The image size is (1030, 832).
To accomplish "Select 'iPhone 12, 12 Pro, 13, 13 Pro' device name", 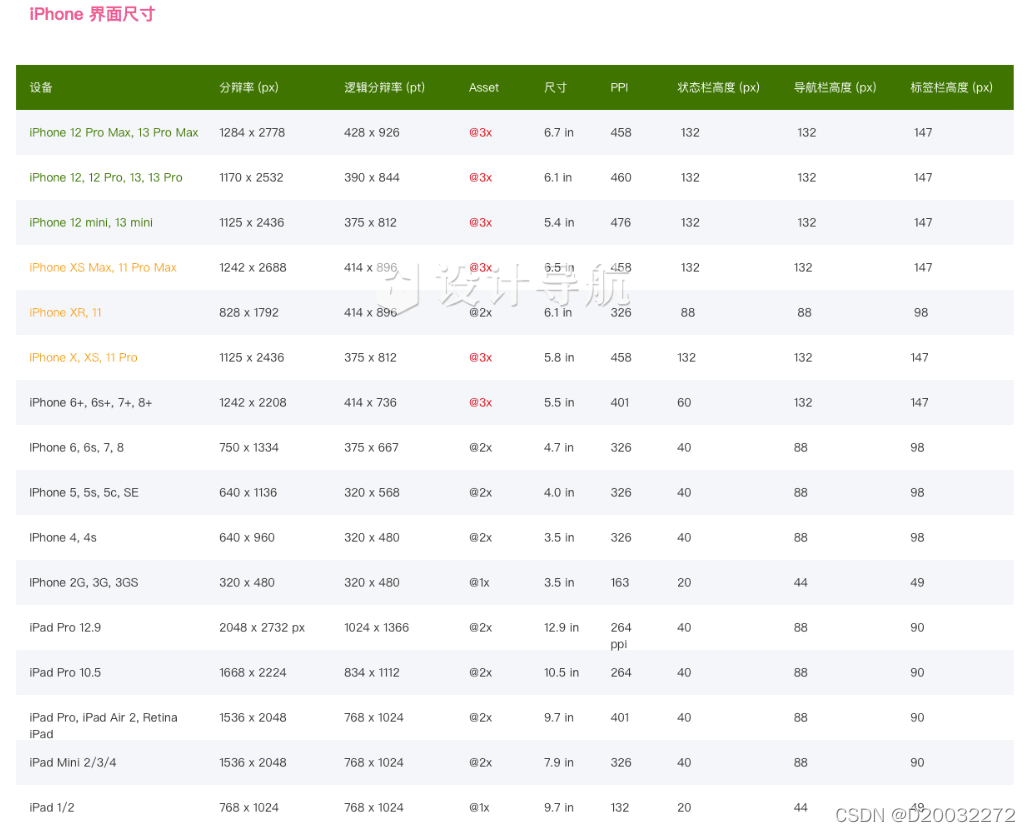I will point(106,177).
